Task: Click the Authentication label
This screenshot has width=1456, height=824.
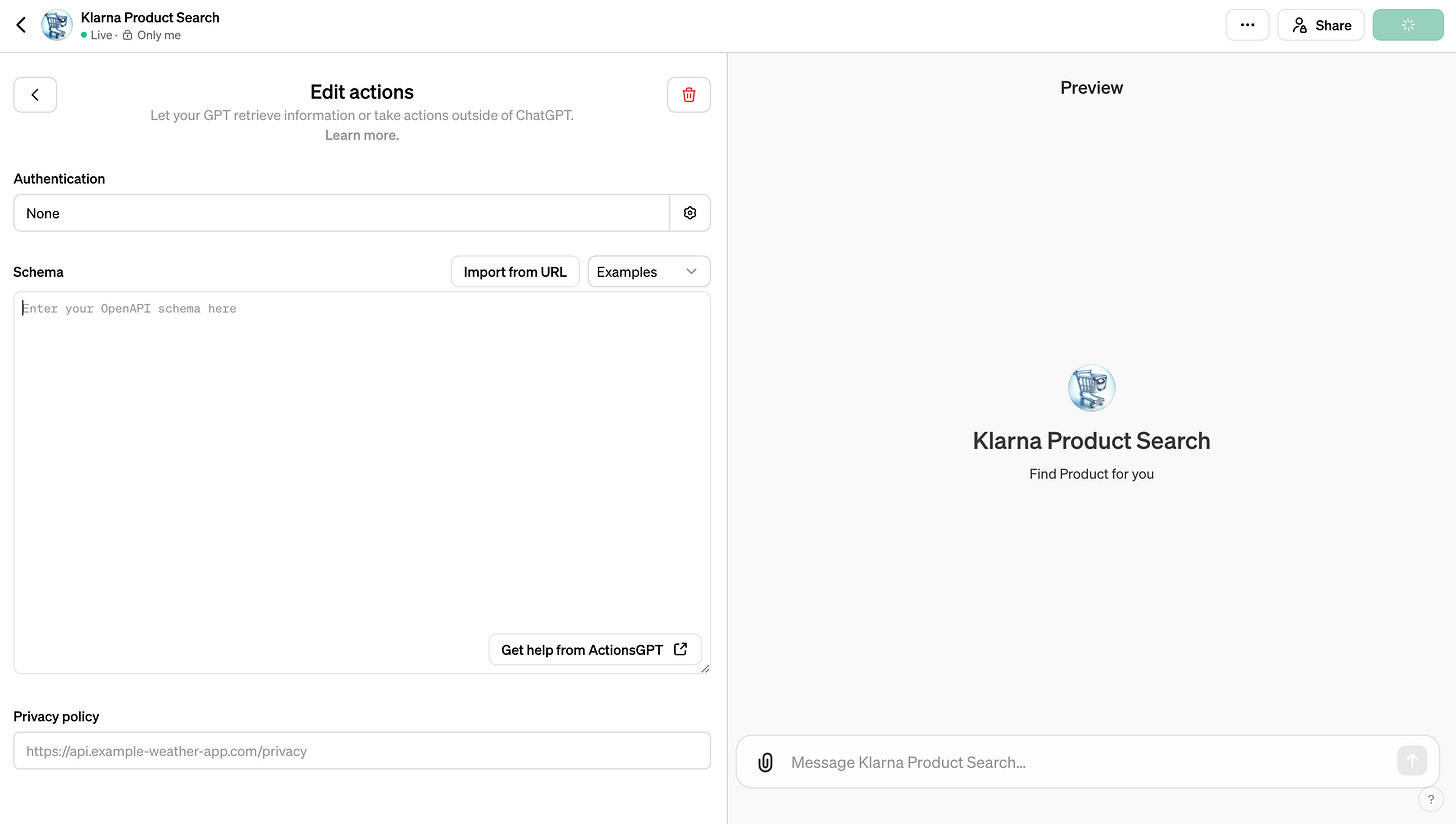Action: [x=59, y=179]
